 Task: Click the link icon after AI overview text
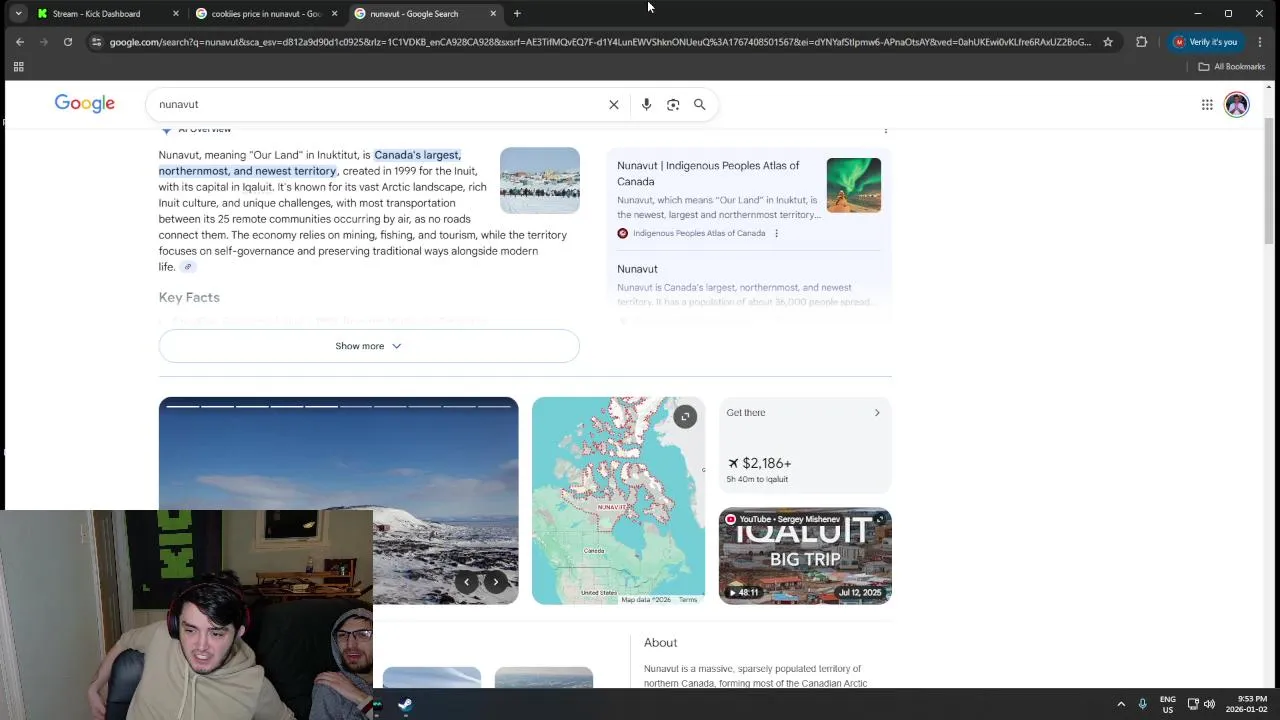[187, 267]
